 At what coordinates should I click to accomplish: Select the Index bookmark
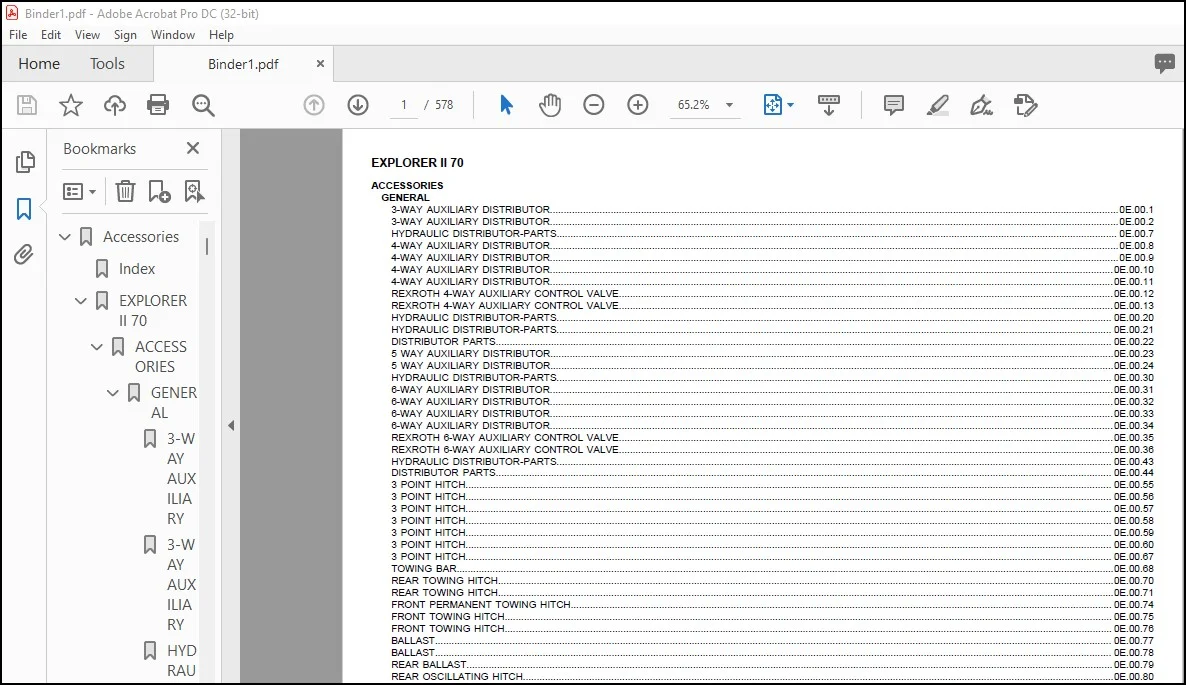[137, 269]
